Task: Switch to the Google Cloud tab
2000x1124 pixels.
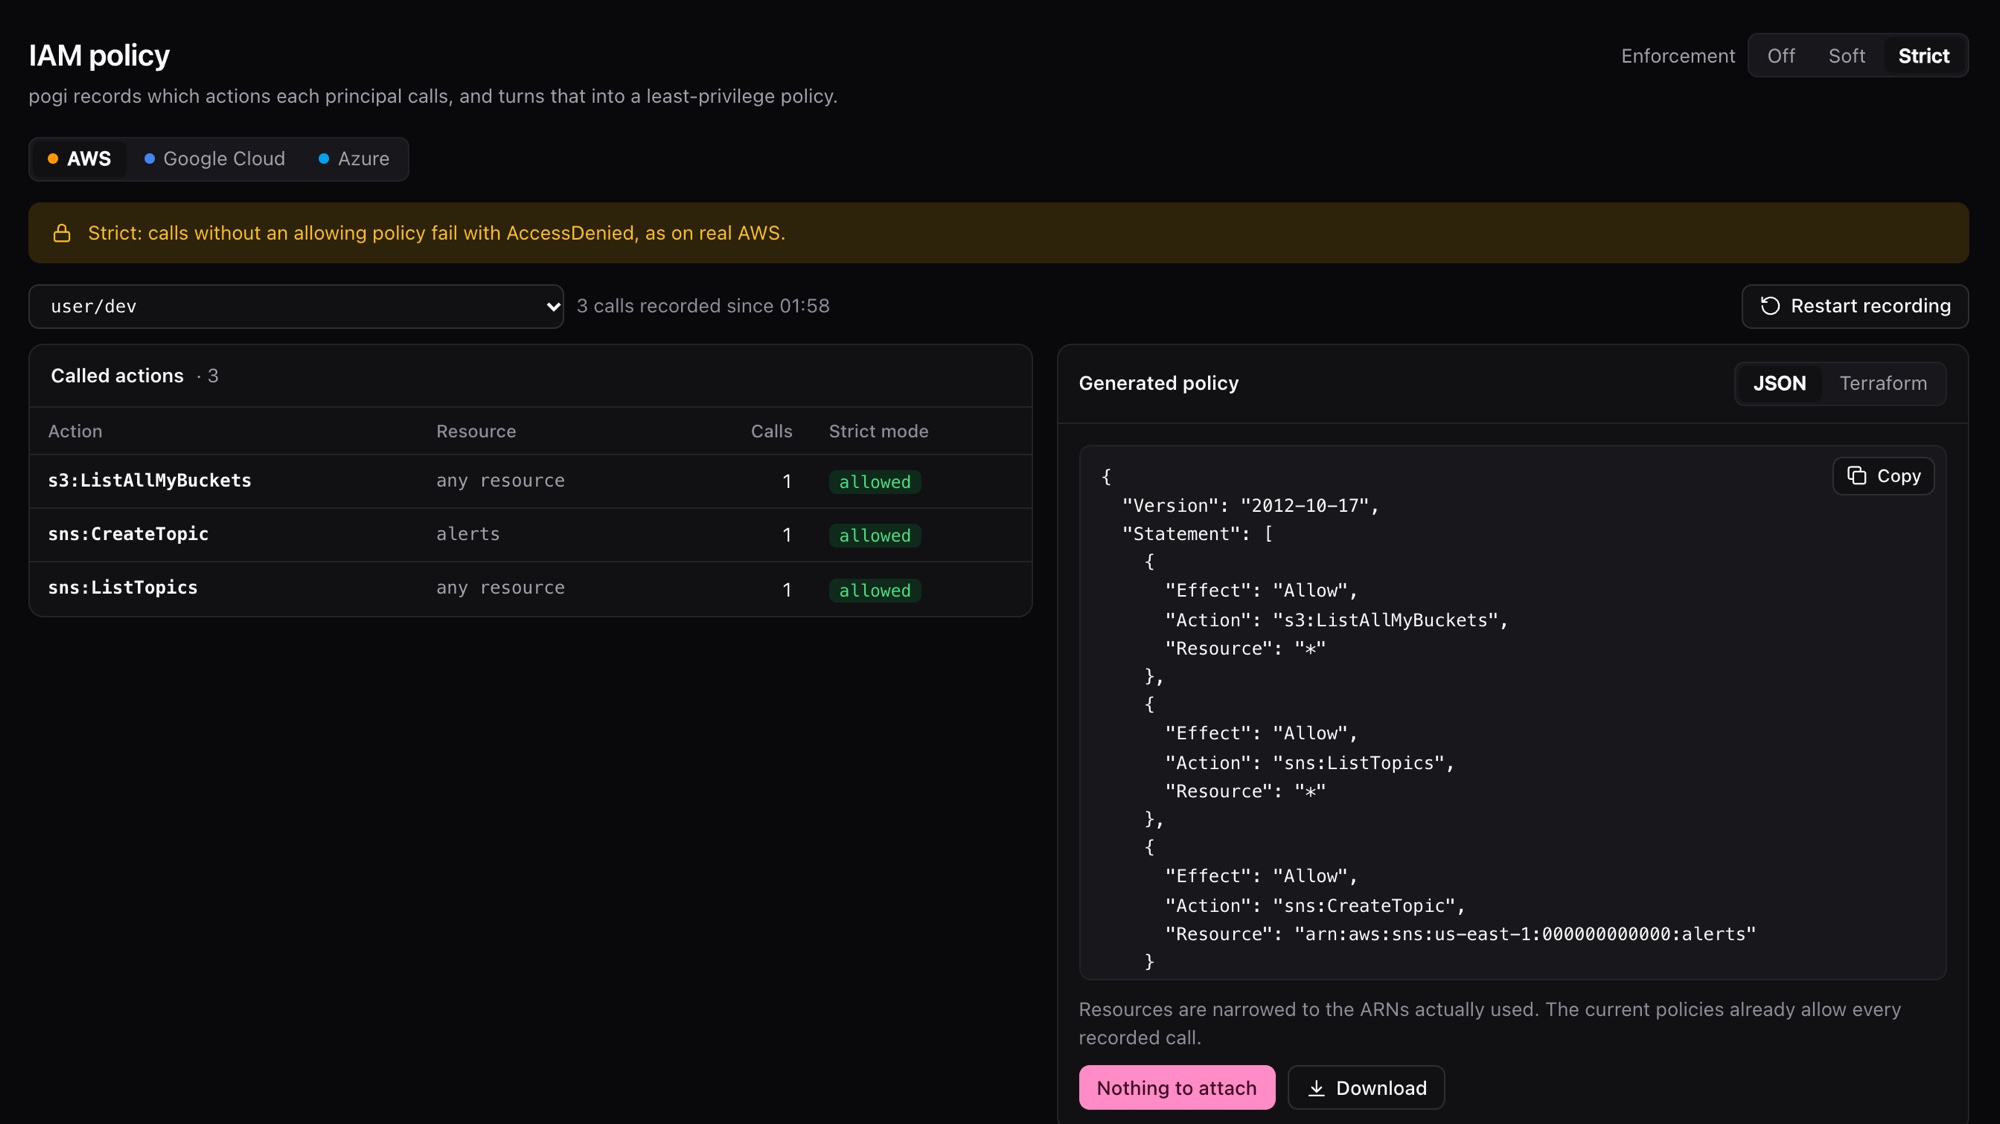Action: [214, 159]
